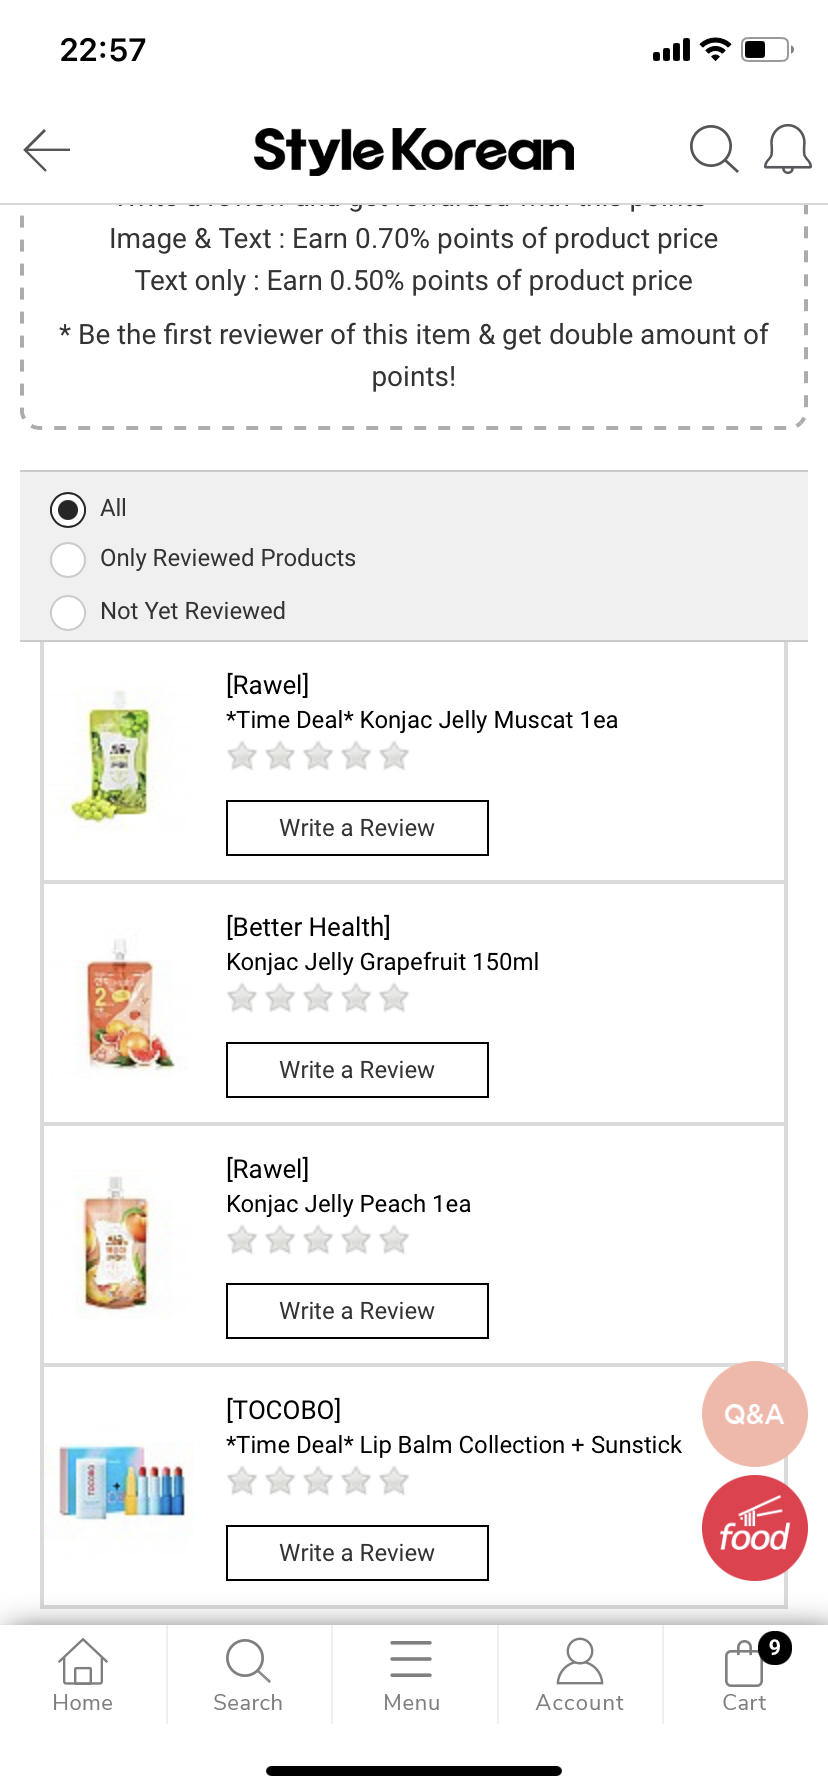Open the Cart with 9 items
This screenshot has height=1792, width=828.
click(x=746, y=1676)
